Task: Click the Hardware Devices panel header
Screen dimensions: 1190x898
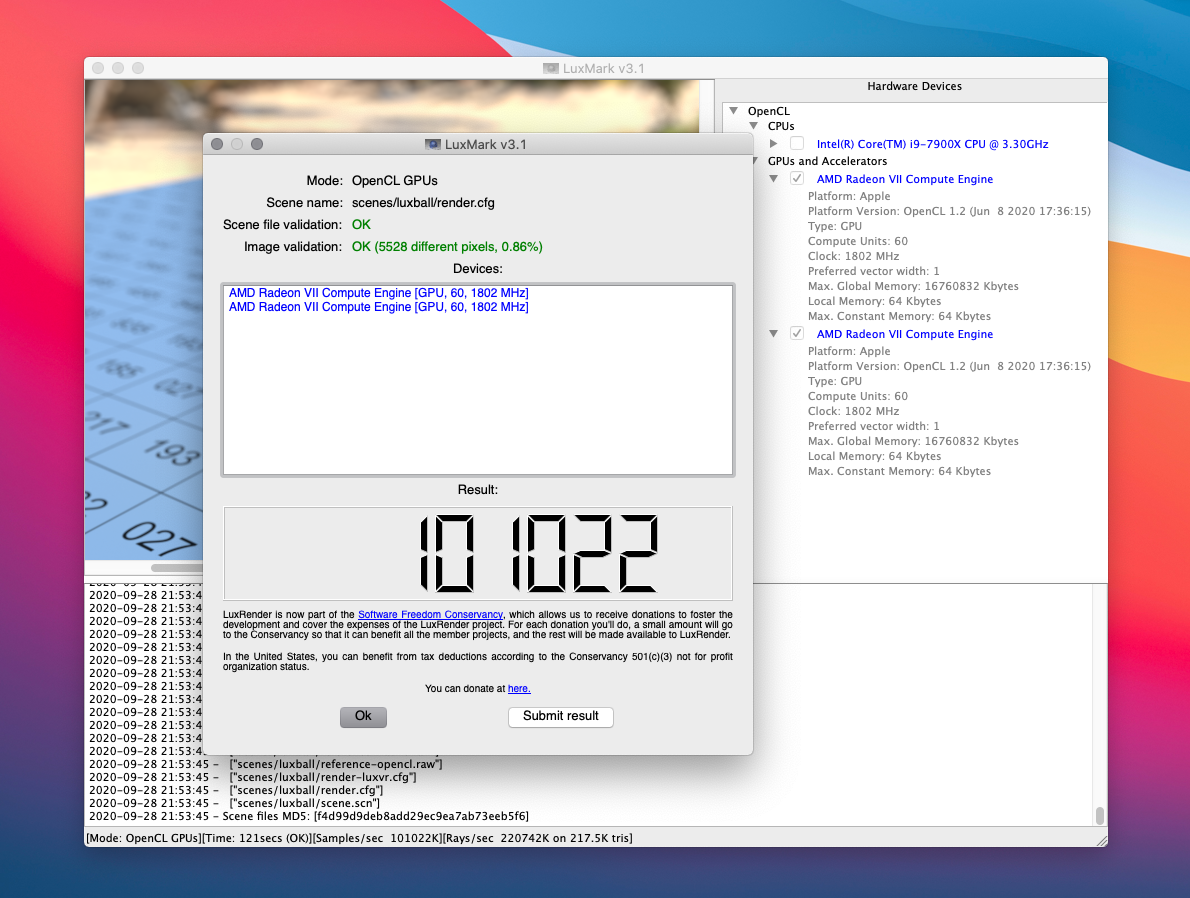Action: [914, 87]
